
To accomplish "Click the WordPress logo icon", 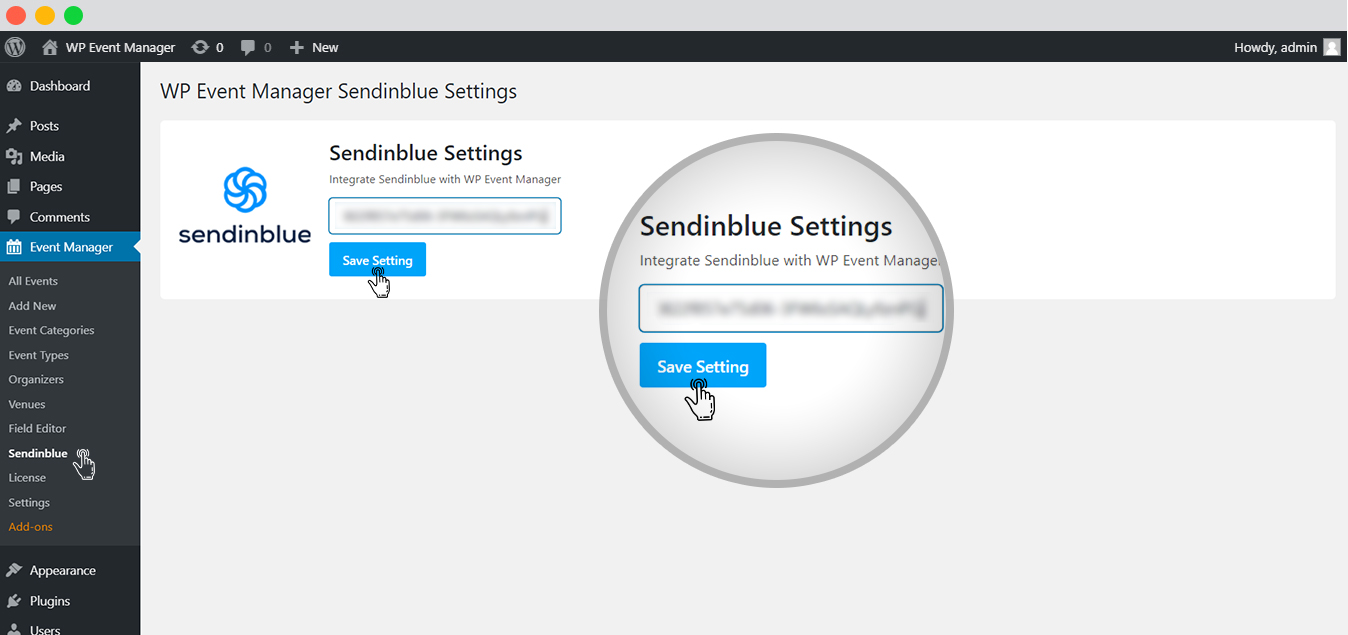I will (15, 47).
